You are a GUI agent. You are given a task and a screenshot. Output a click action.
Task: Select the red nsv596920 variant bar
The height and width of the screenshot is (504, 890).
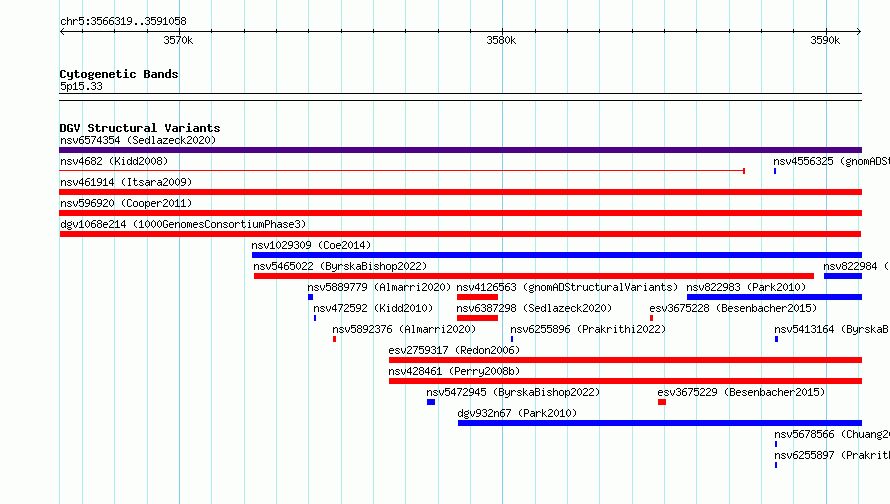[x=460, y=213]
